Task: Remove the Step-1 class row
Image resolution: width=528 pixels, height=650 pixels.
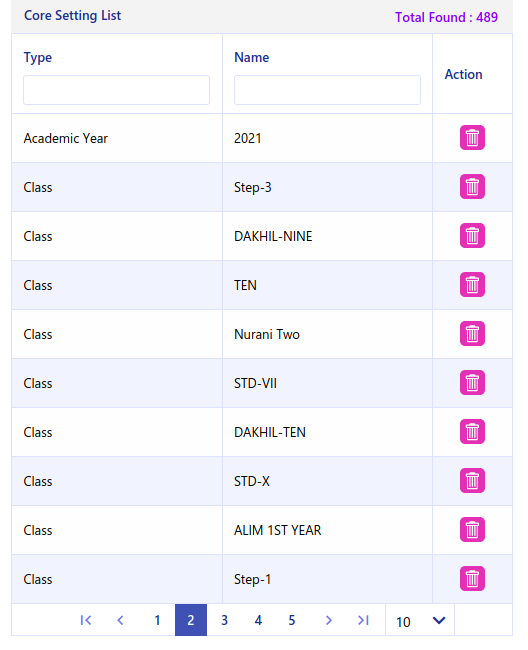Action: pyautogui.click(x=472, y=578)
